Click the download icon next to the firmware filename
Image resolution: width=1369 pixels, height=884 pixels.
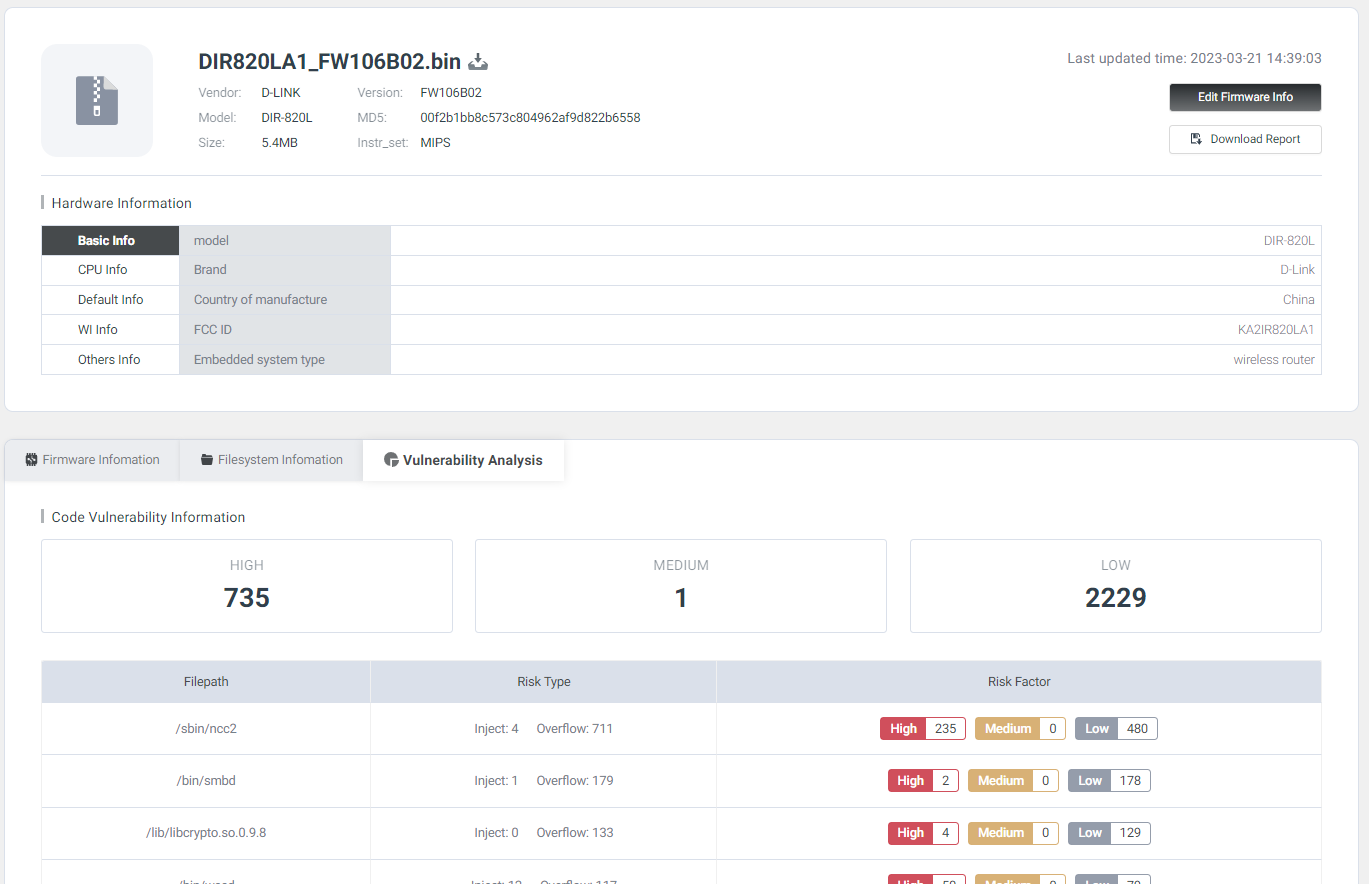click(x=478, y=62)
